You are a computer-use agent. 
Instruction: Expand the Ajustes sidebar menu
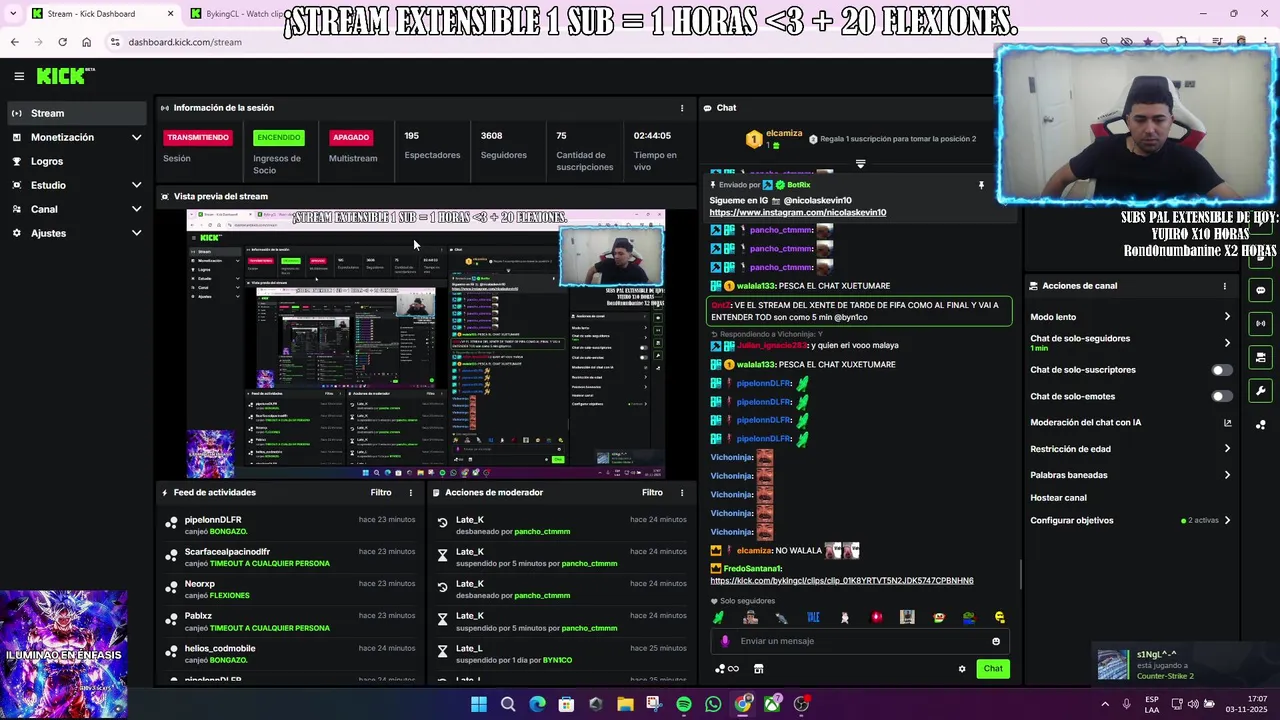75,233
